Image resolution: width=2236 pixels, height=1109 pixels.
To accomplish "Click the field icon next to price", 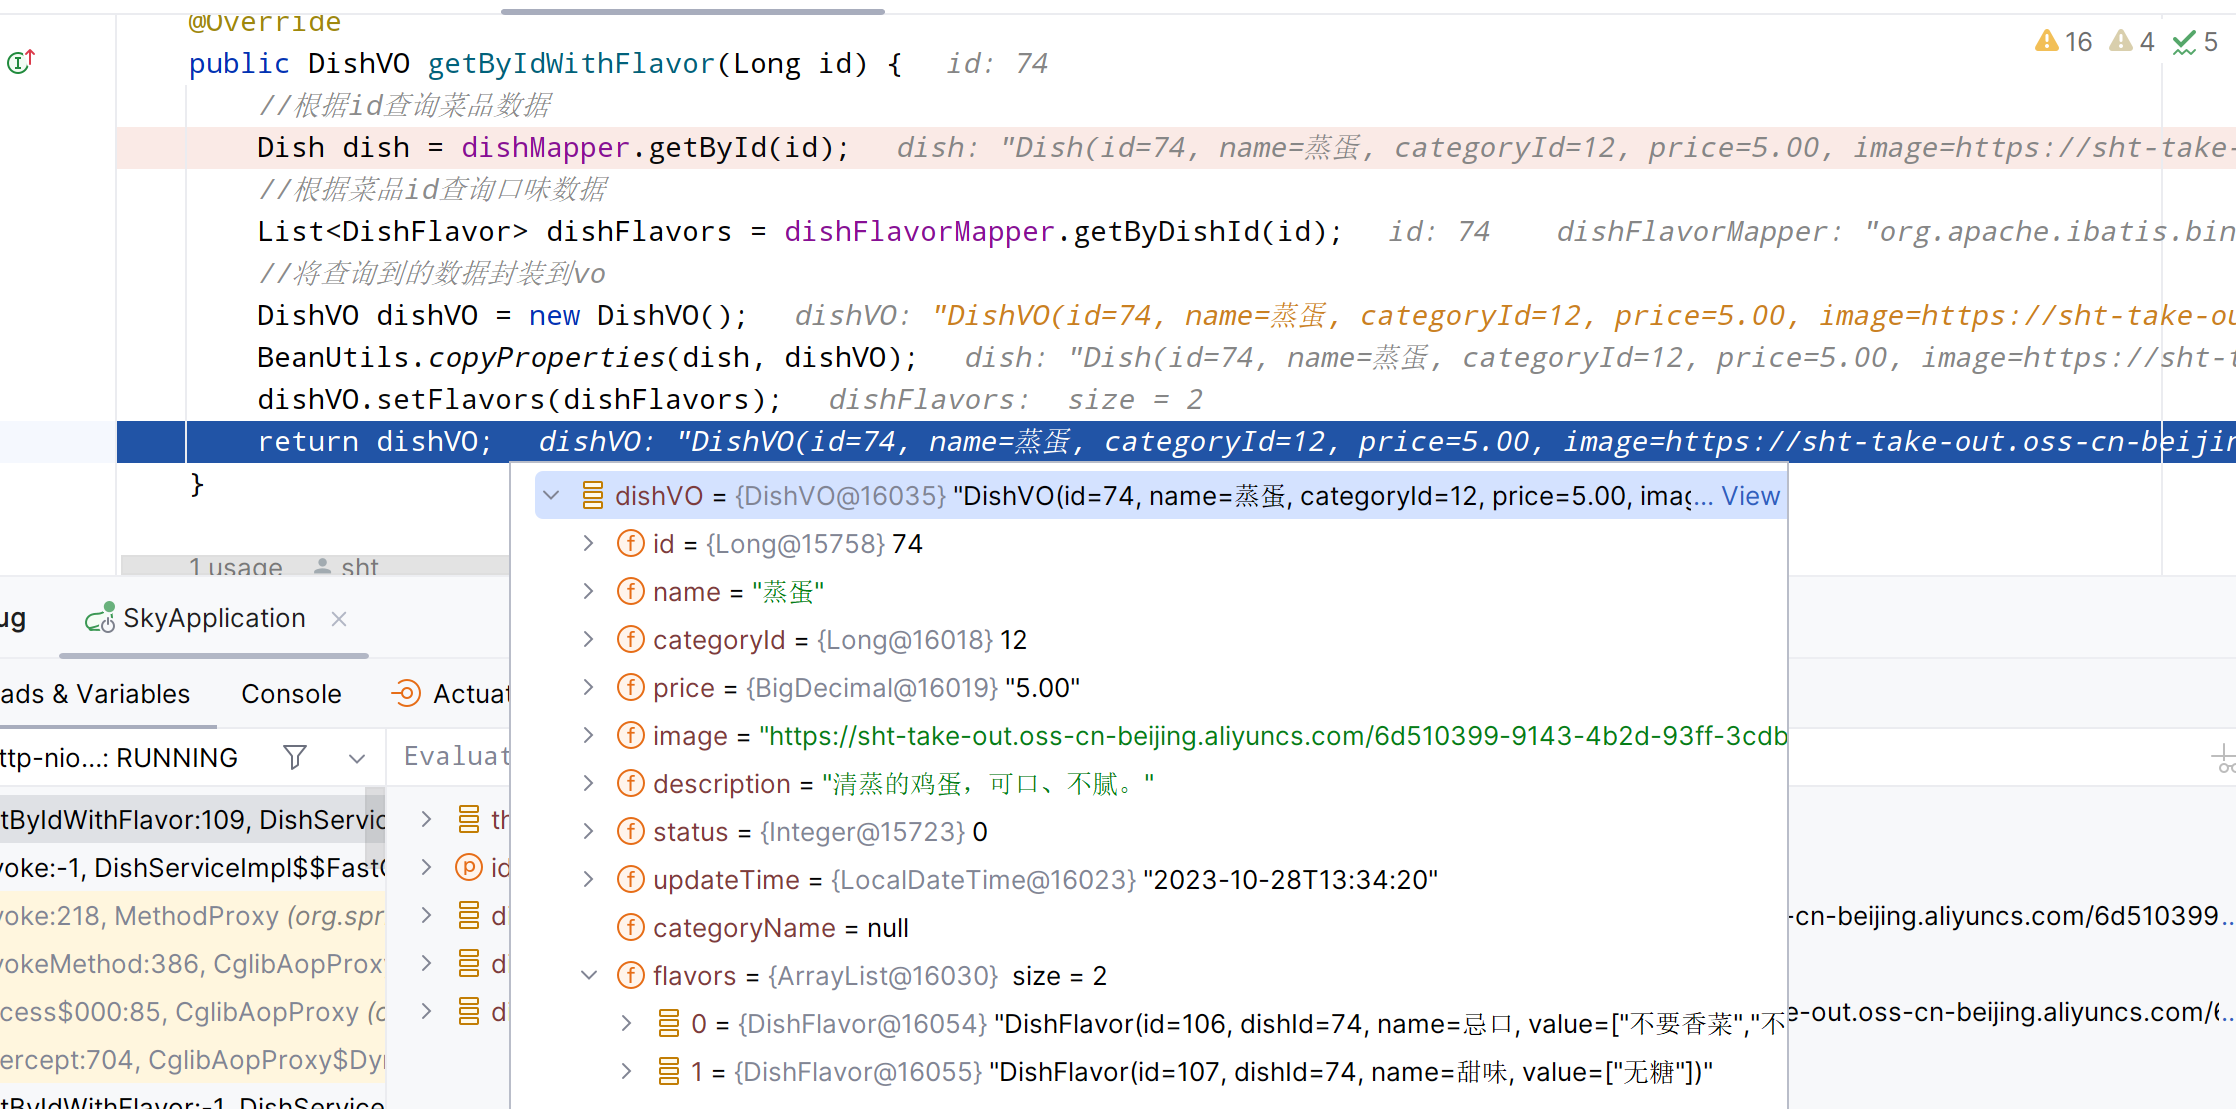I will pos(630,687).
